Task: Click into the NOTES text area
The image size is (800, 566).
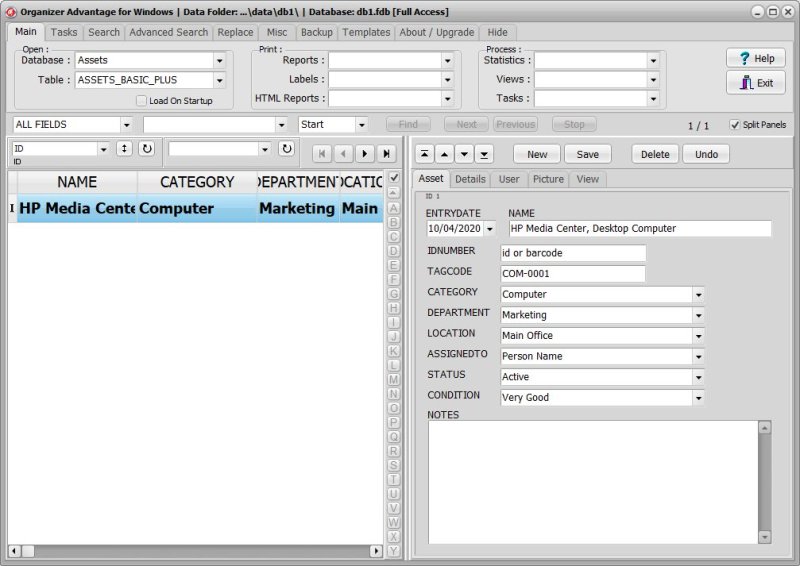Action: pyautogui.click(x=593, y=482)
